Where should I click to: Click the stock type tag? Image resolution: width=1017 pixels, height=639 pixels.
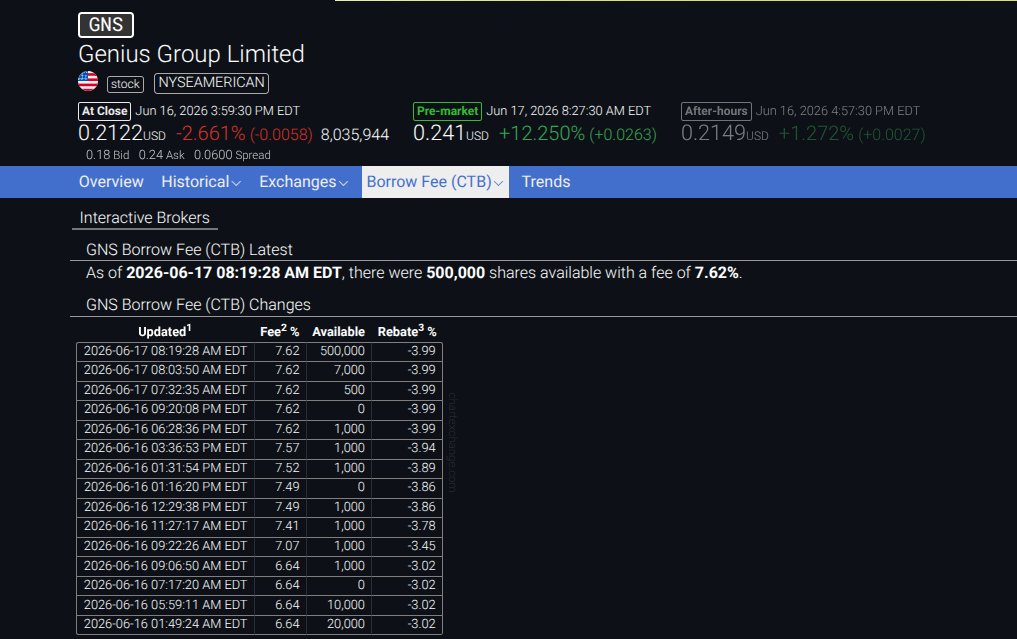tap(125, 84)
